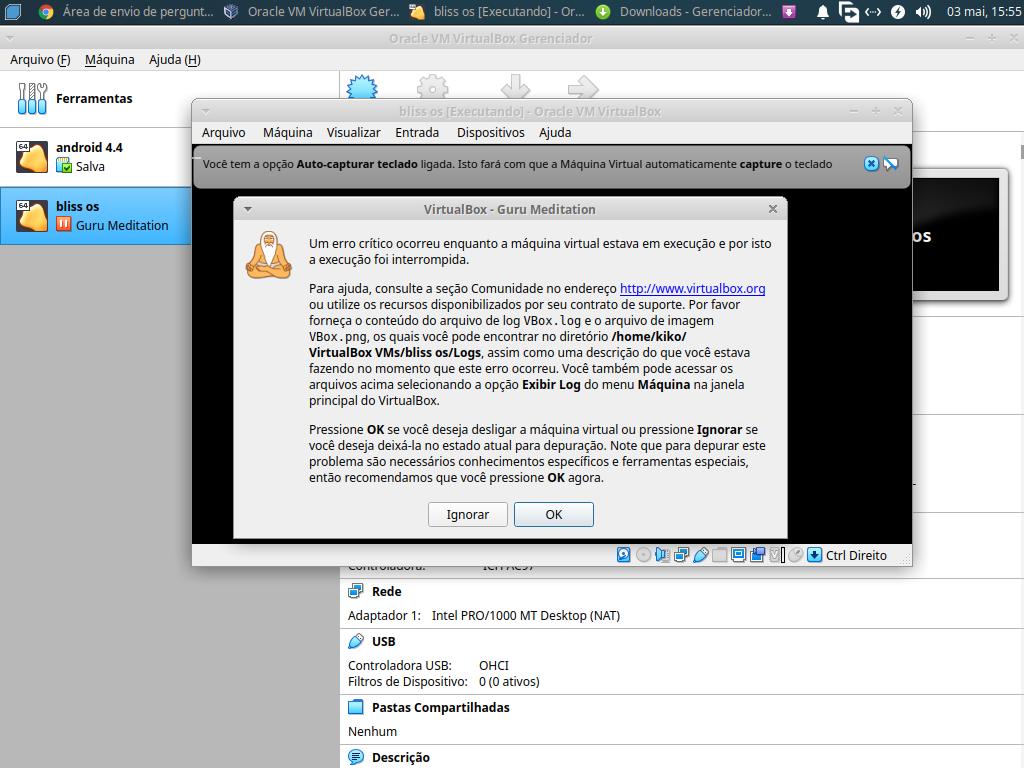The image size is (1024, 768).
Task: Click the Descrição section icon
Action: pyautogui.click(x=356, y=758)
